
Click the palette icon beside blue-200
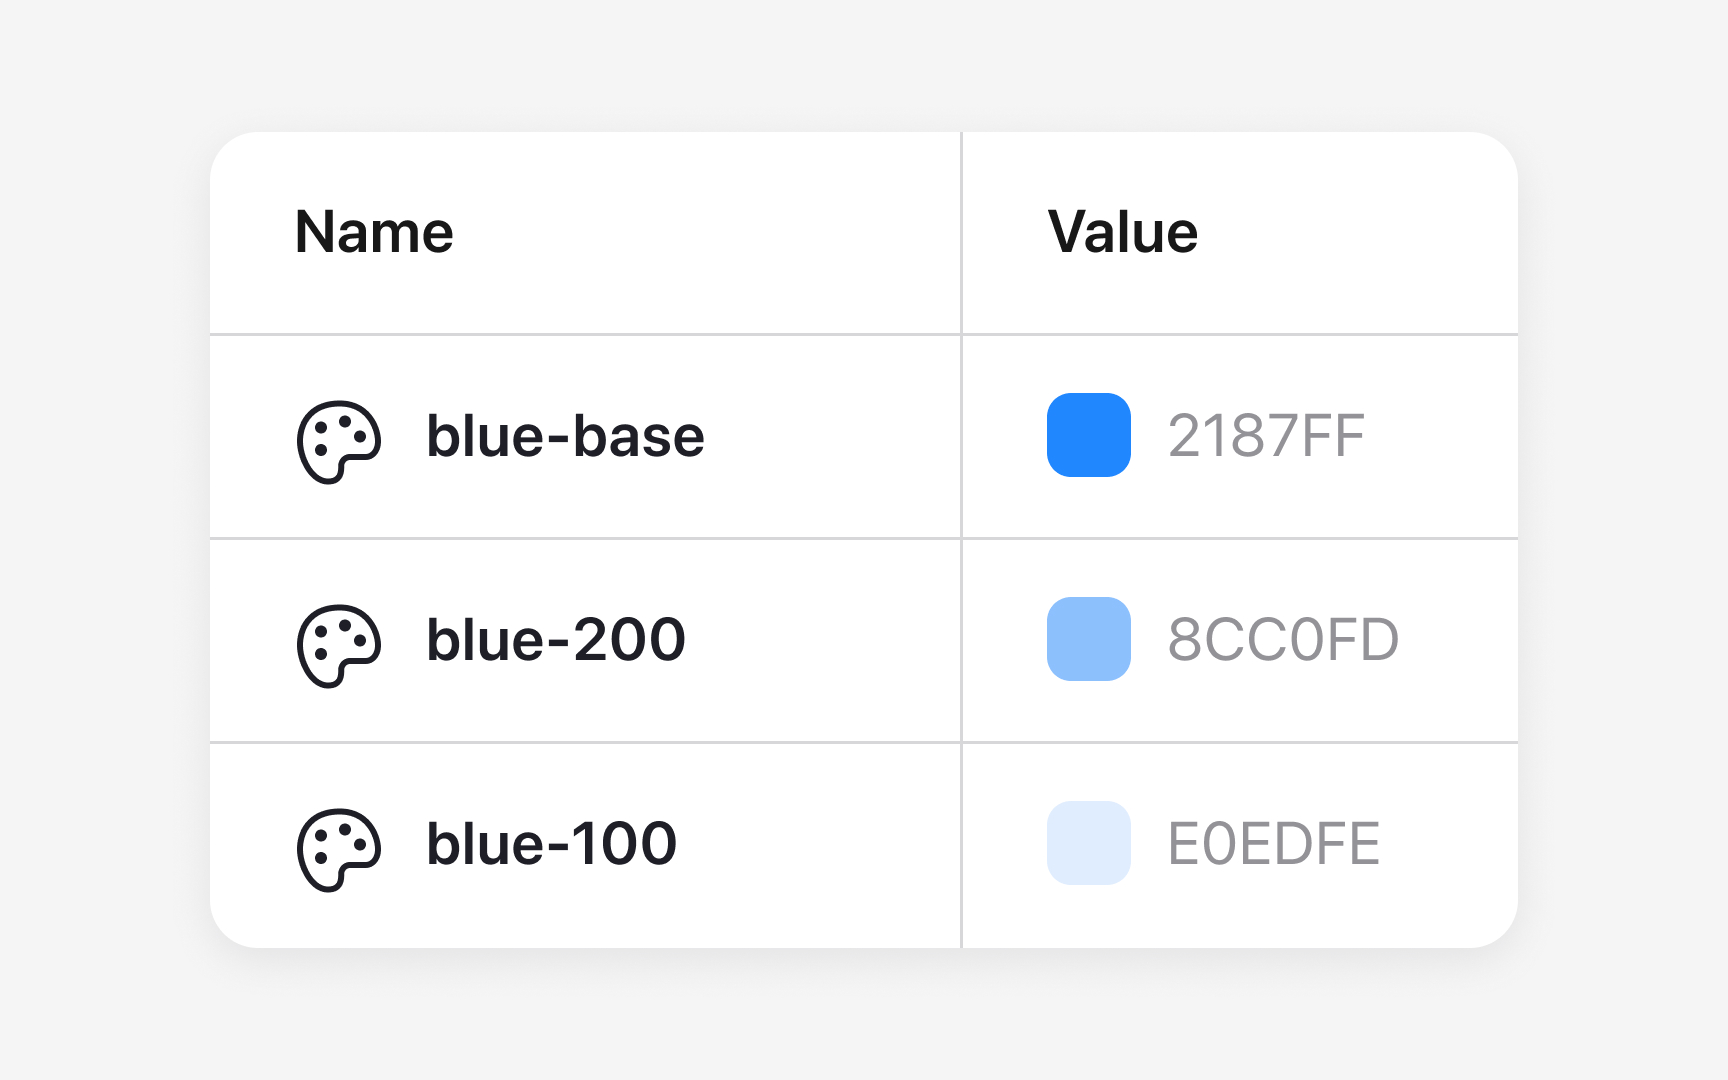[339, 645]
